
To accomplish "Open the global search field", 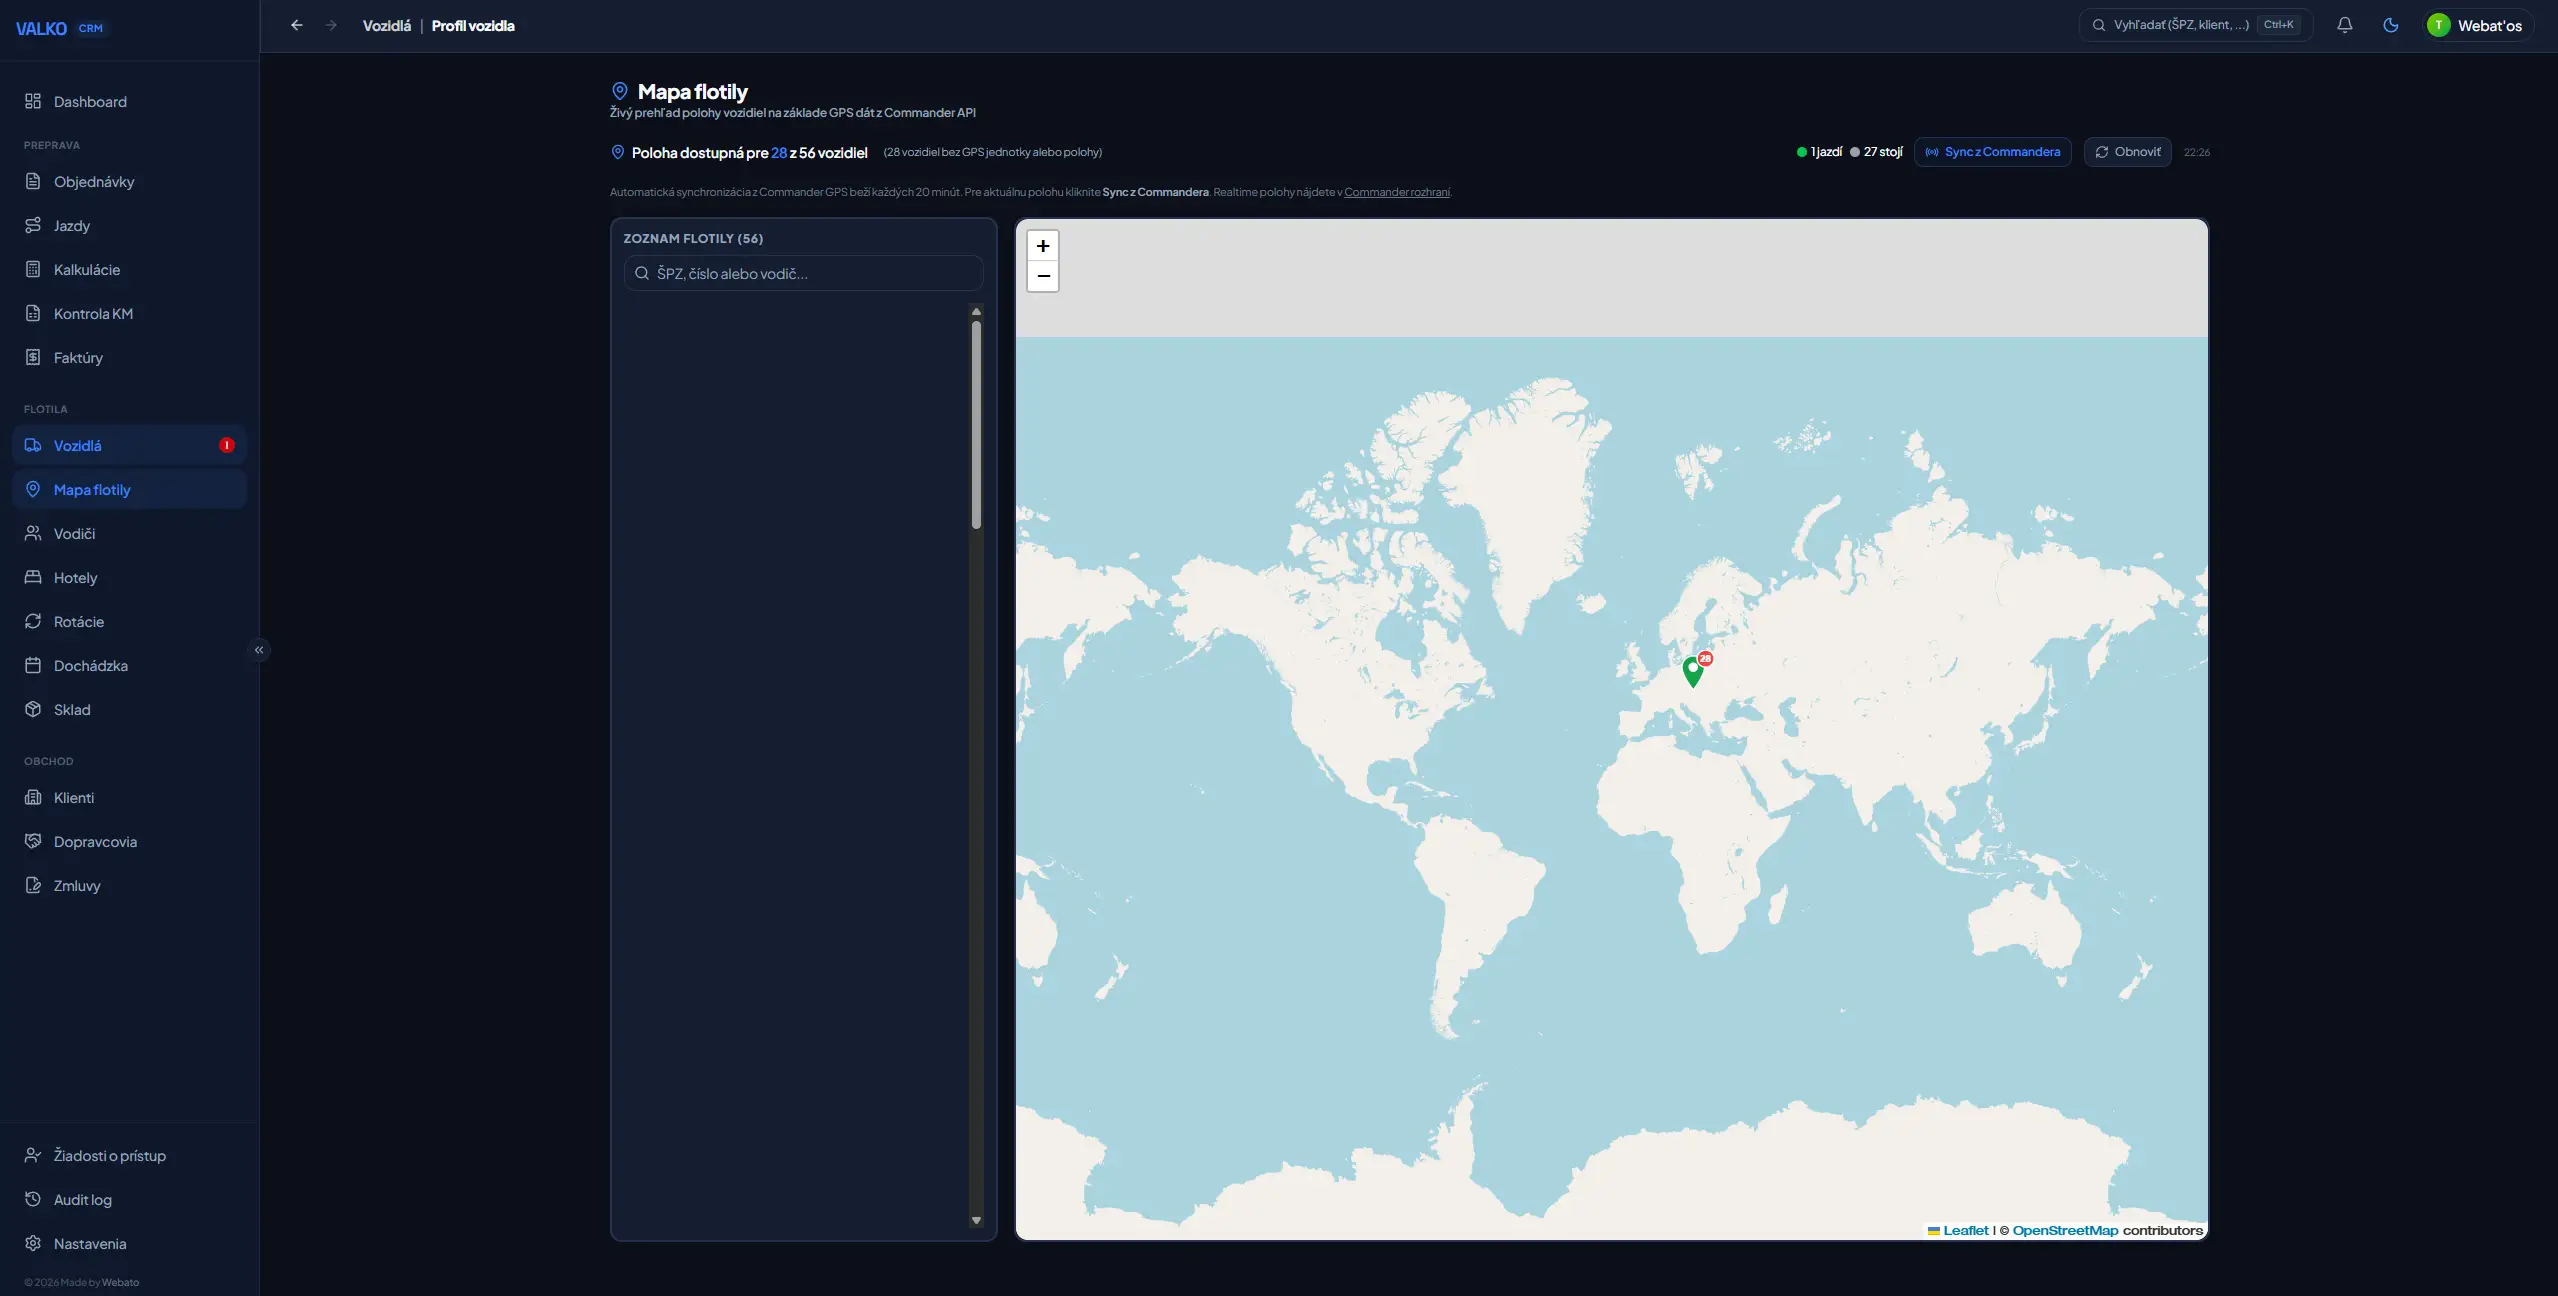I will [x=2196, y=25].
